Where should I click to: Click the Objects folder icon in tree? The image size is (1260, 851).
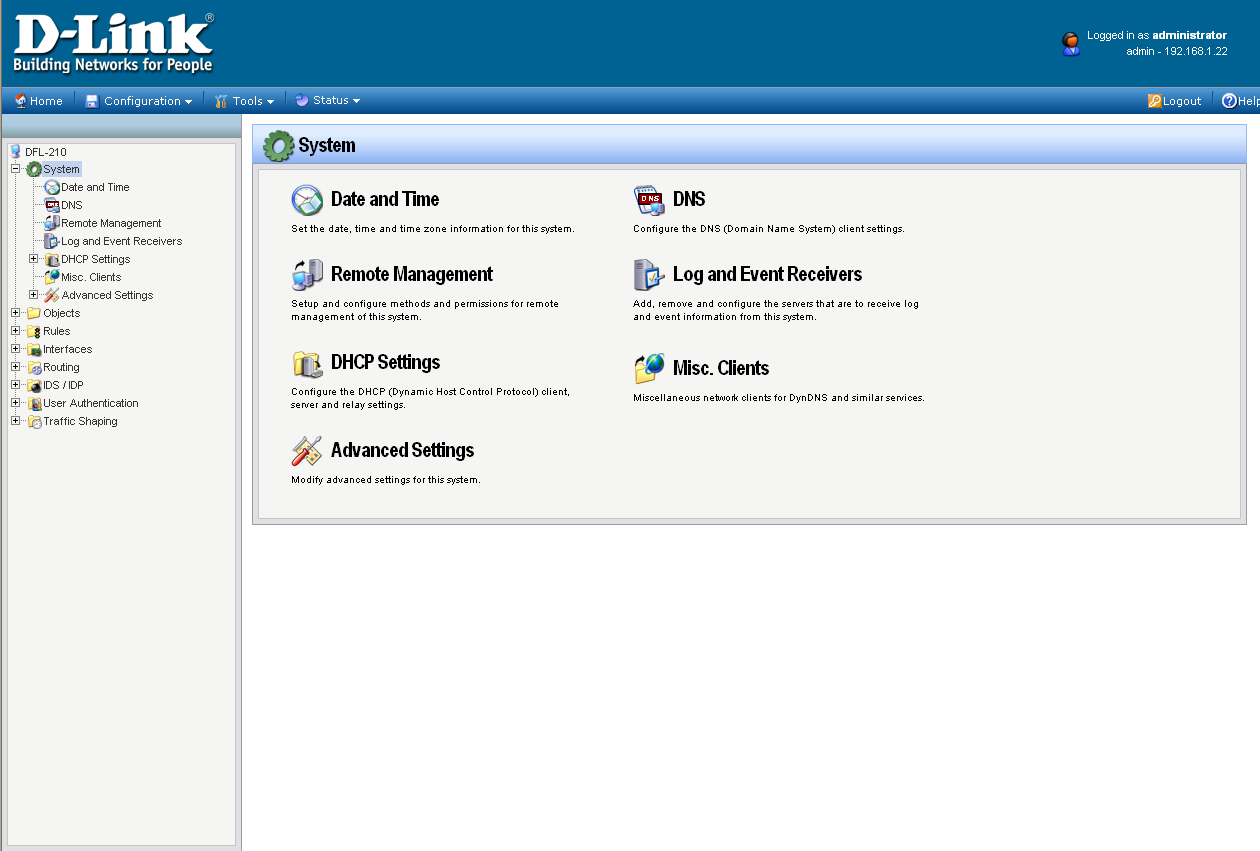(34, 313)
